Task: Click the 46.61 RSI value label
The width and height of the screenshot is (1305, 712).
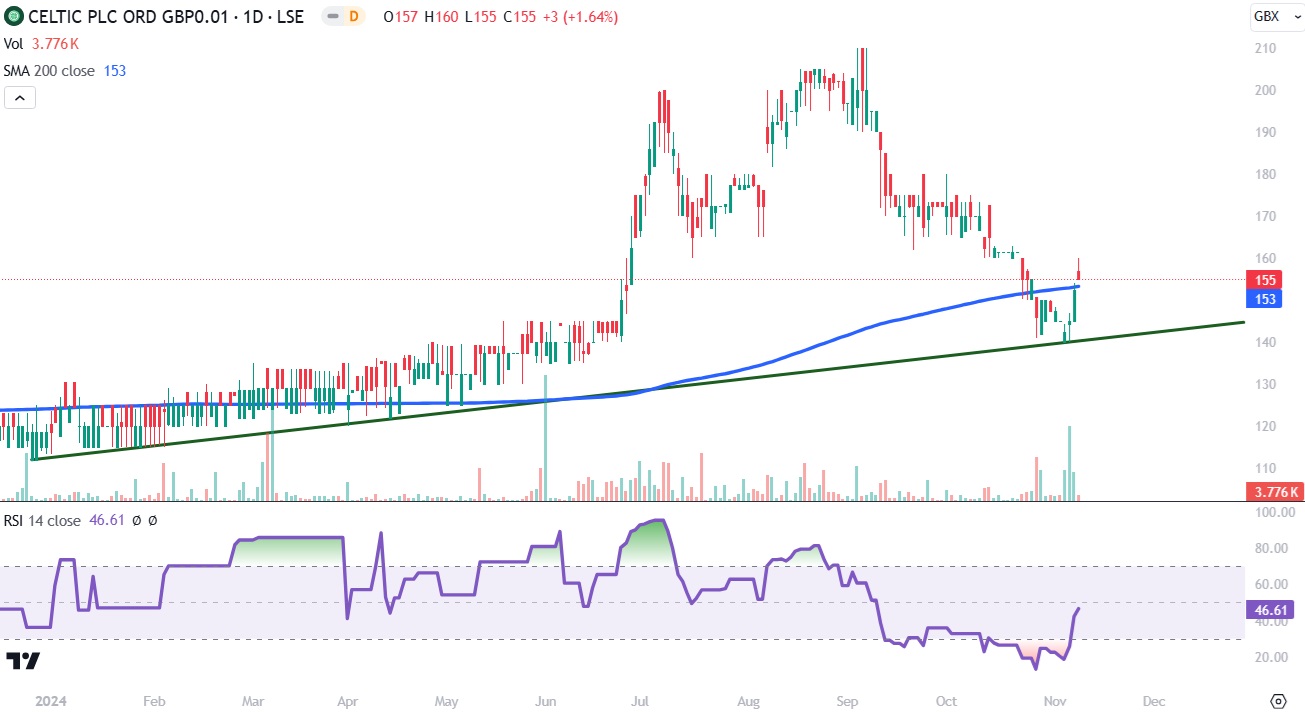Action: point(1269,610)
